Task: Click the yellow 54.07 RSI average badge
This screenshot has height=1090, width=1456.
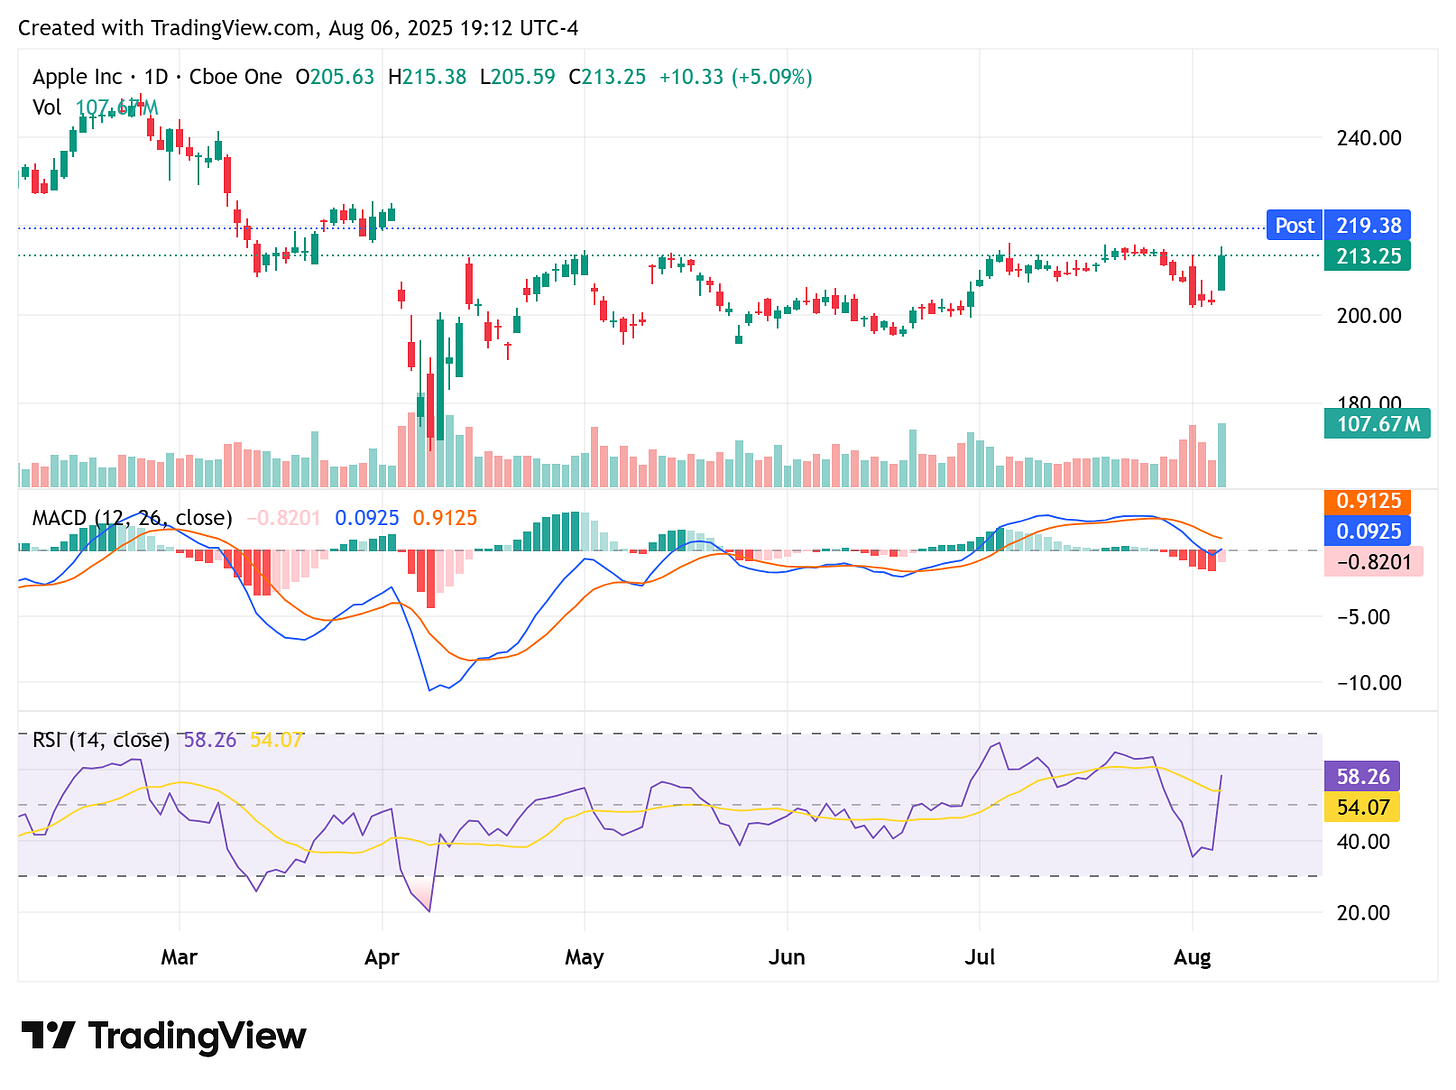Action: (x=1363, y=807)
